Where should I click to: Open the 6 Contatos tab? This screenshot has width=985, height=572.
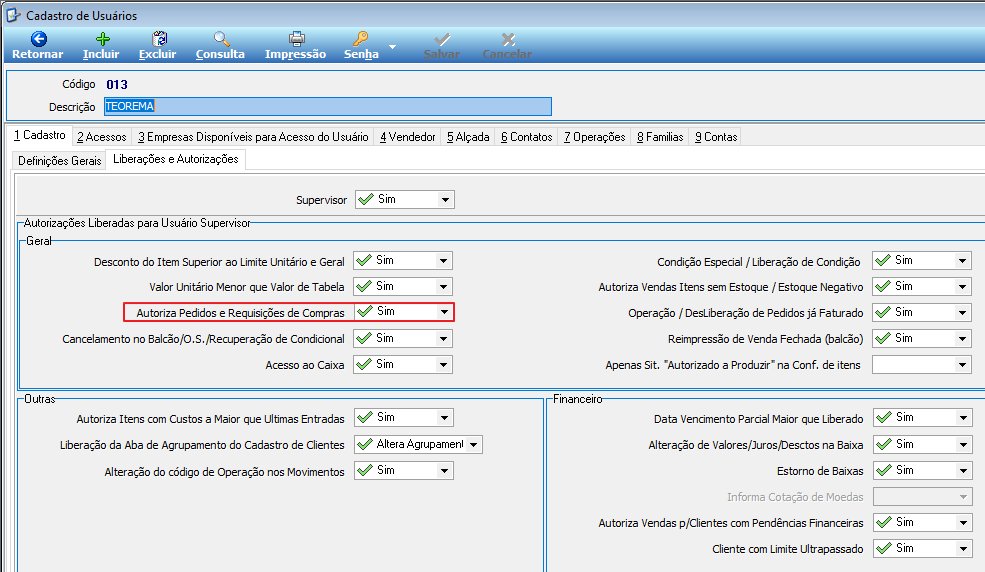(x=526, y=137)
